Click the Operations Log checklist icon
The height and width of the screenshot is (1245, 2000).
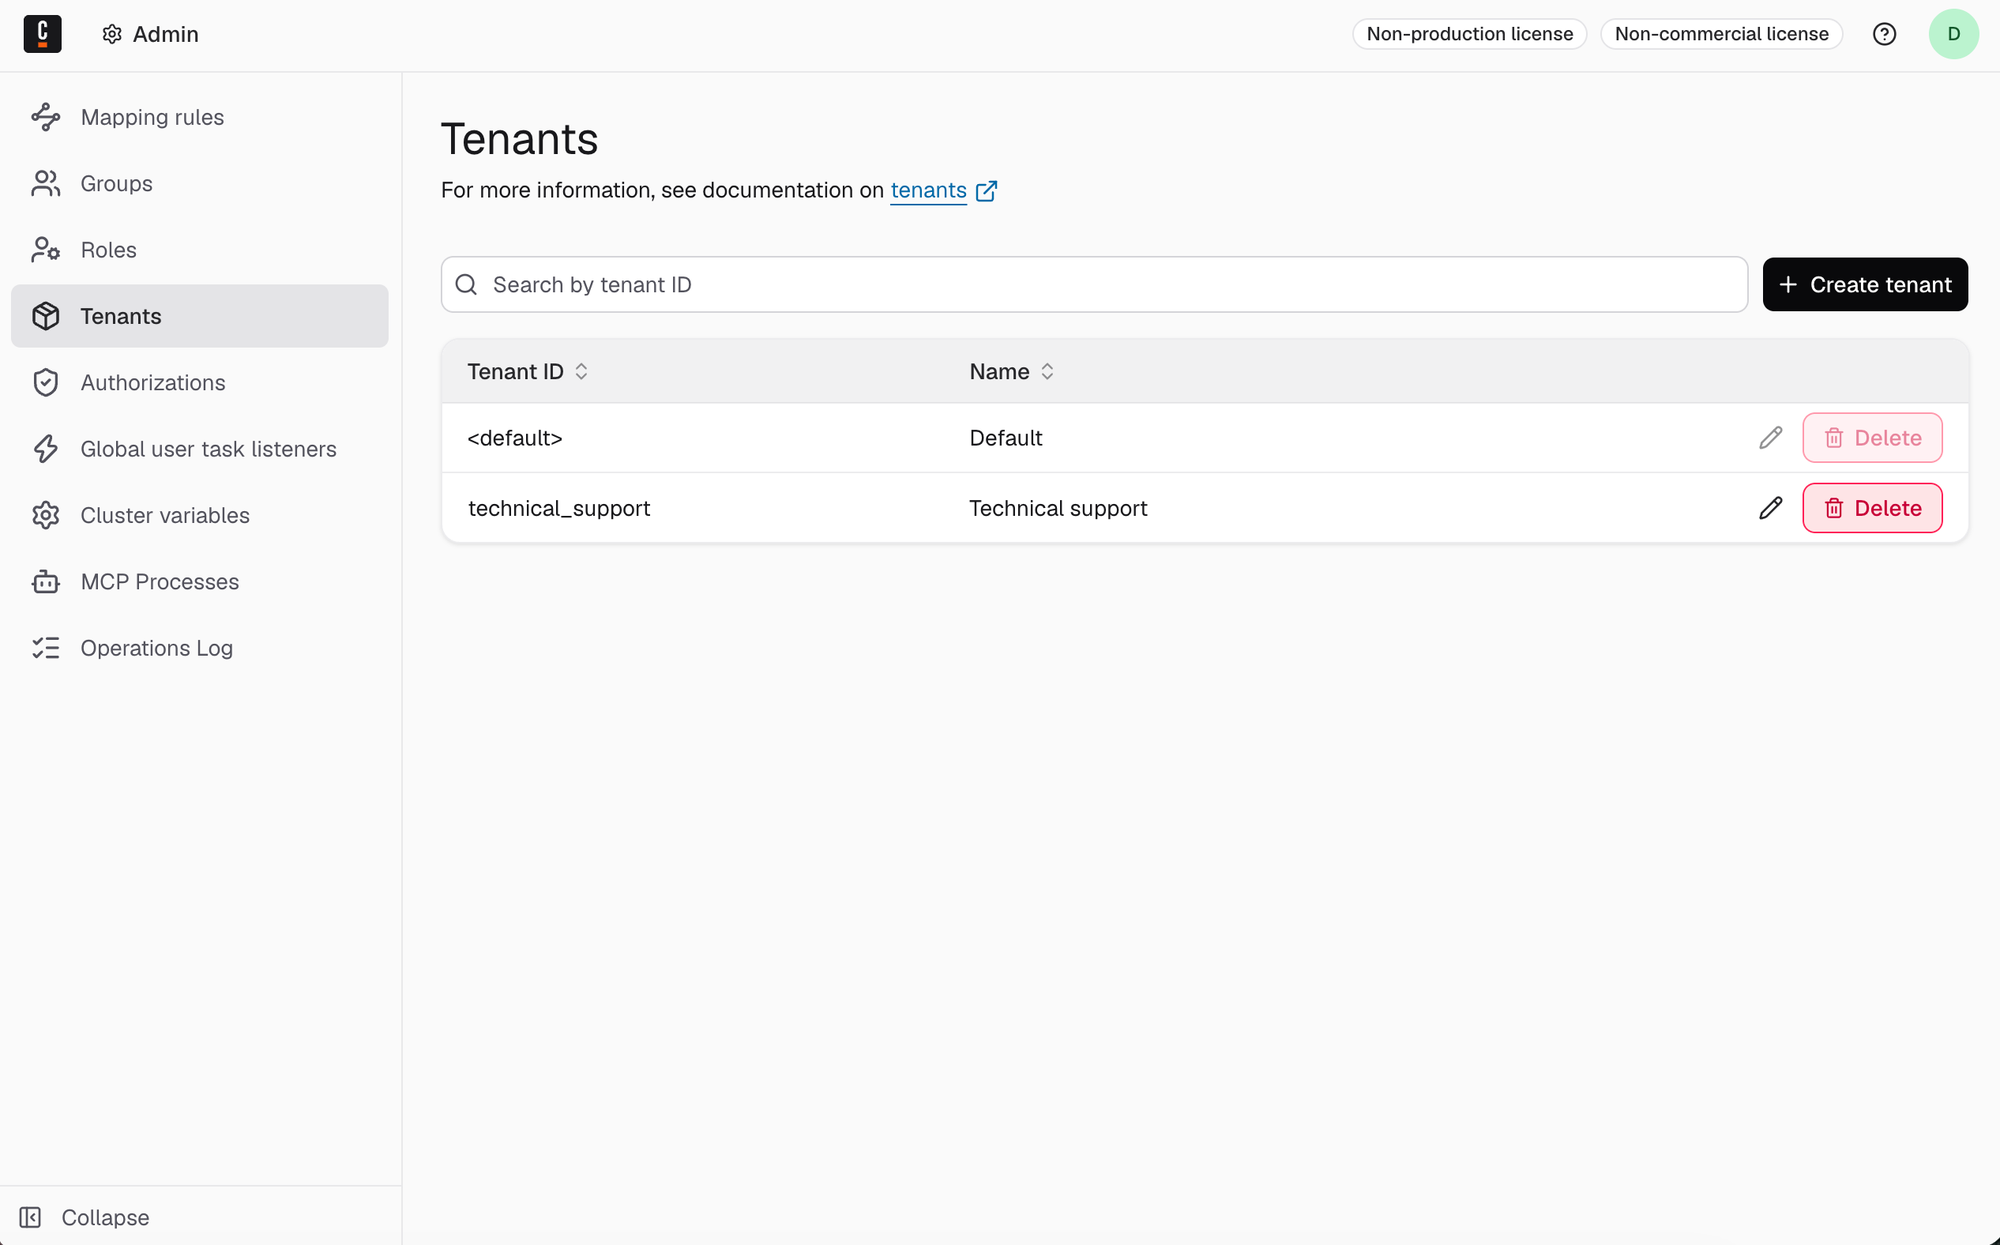click(x=46, y=648)
